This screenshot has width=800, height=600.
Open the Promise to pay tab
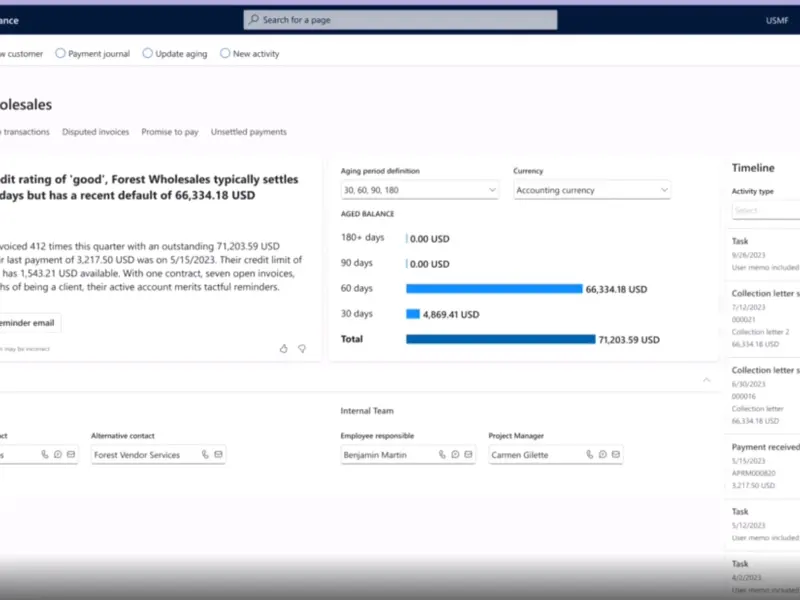click(169, 132)
